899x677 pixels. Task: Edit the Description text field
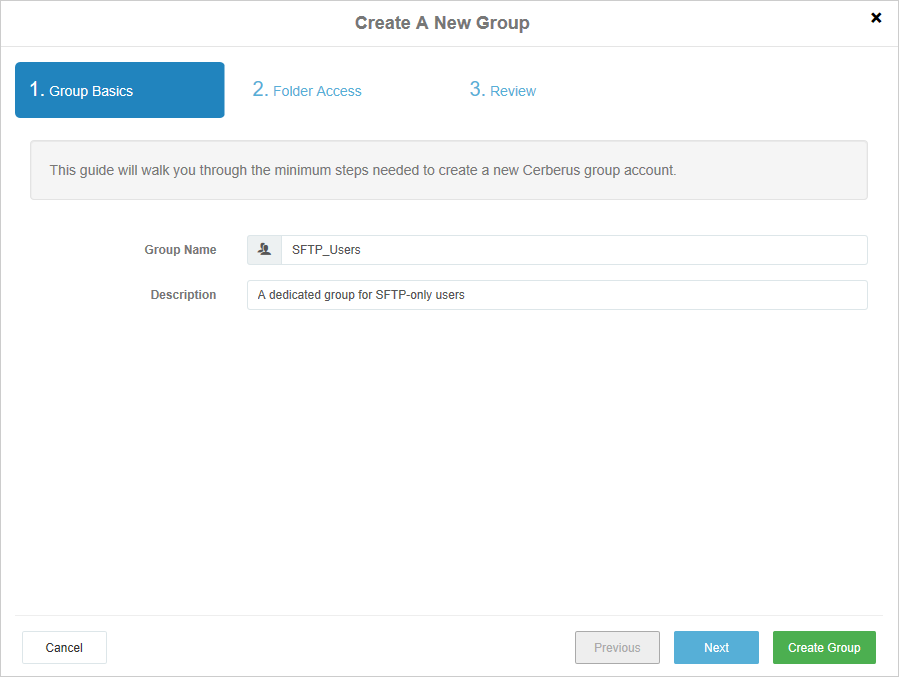point(557,295)
